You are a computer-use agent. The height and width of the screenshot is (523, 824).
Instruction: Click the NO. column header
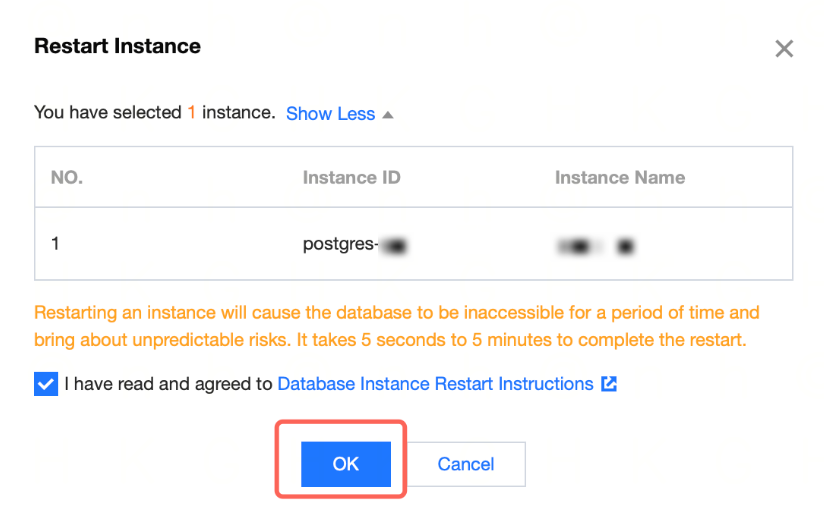click(67, 178)
